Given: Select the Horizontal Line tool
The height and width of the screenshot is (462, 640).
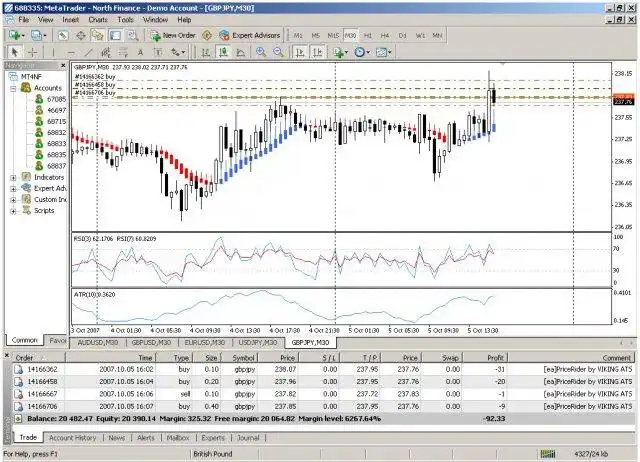Looking at the screenshot, I should point(71,52).
